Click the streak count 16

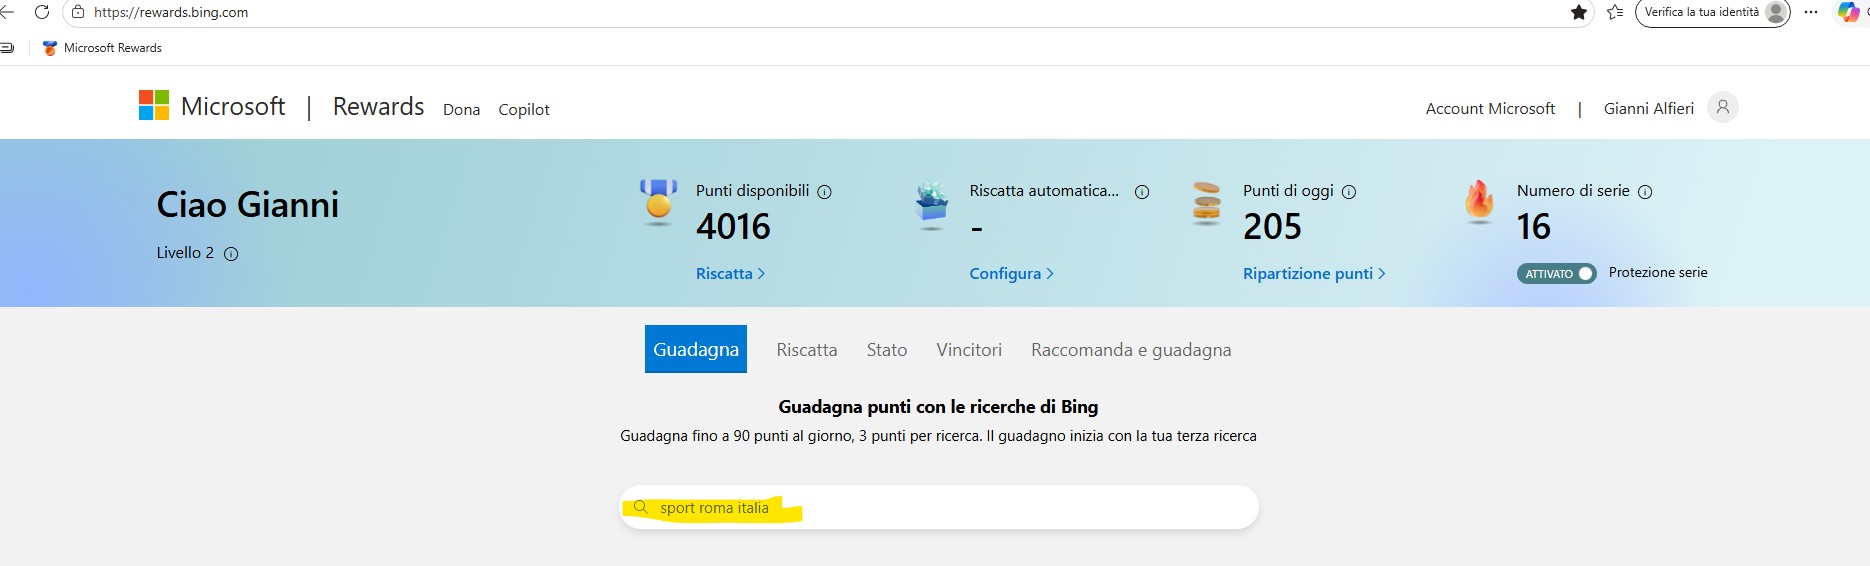point(1534,227)
